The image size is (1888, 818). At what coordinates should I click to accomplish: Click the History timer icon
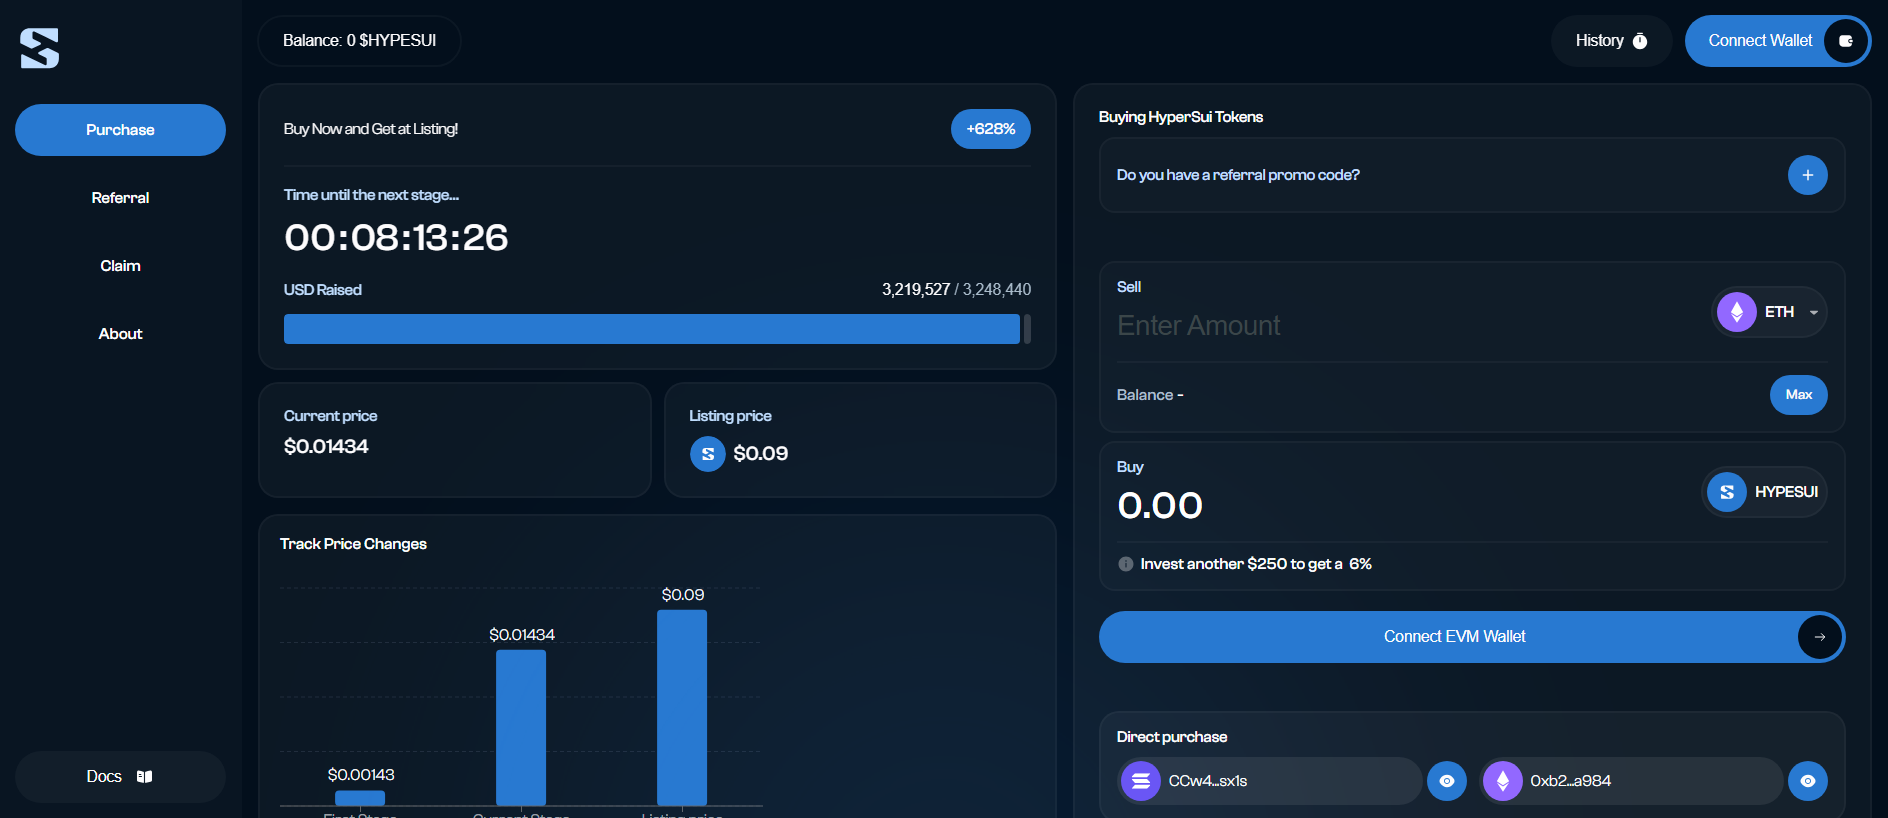pyautogui.click(x=1640, y=41)
